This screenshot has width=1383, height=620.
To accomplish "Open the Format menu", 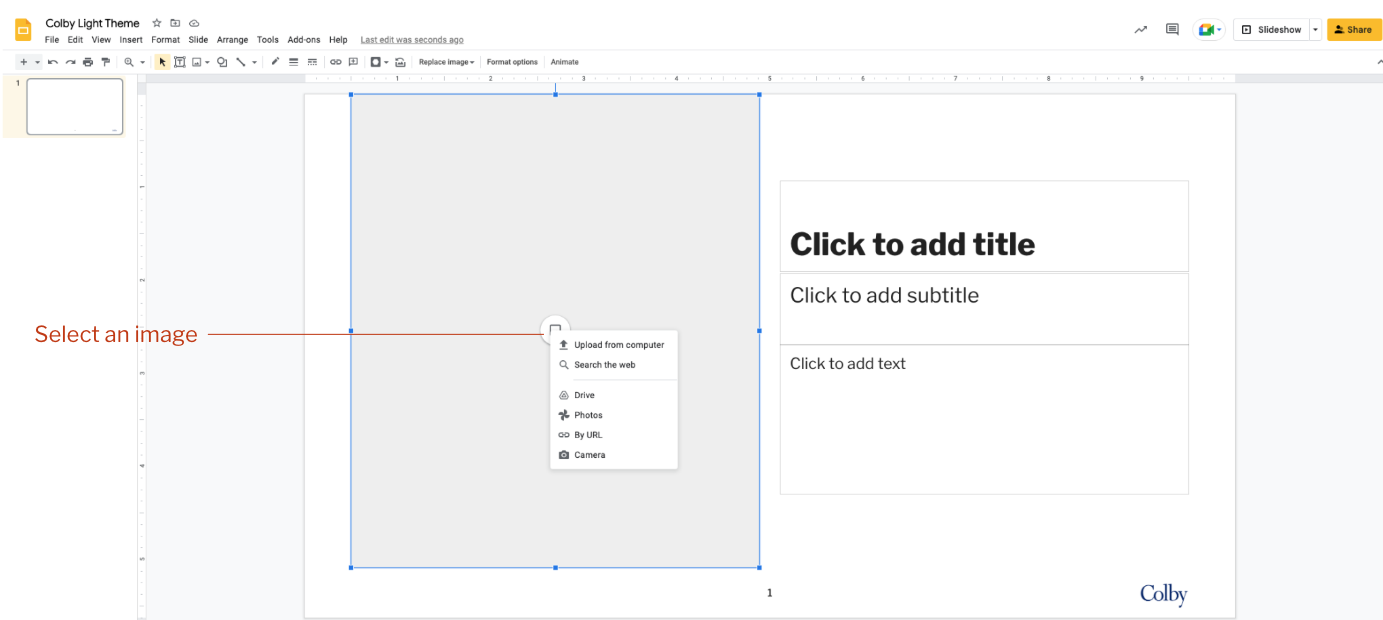I will [166, 40].
